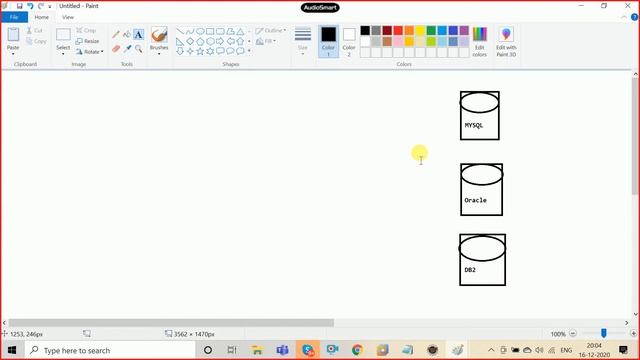Open Paint Help question mark
Image resolution: width=640 pixels, height=360 pixels.
click(x=634, y=17)
